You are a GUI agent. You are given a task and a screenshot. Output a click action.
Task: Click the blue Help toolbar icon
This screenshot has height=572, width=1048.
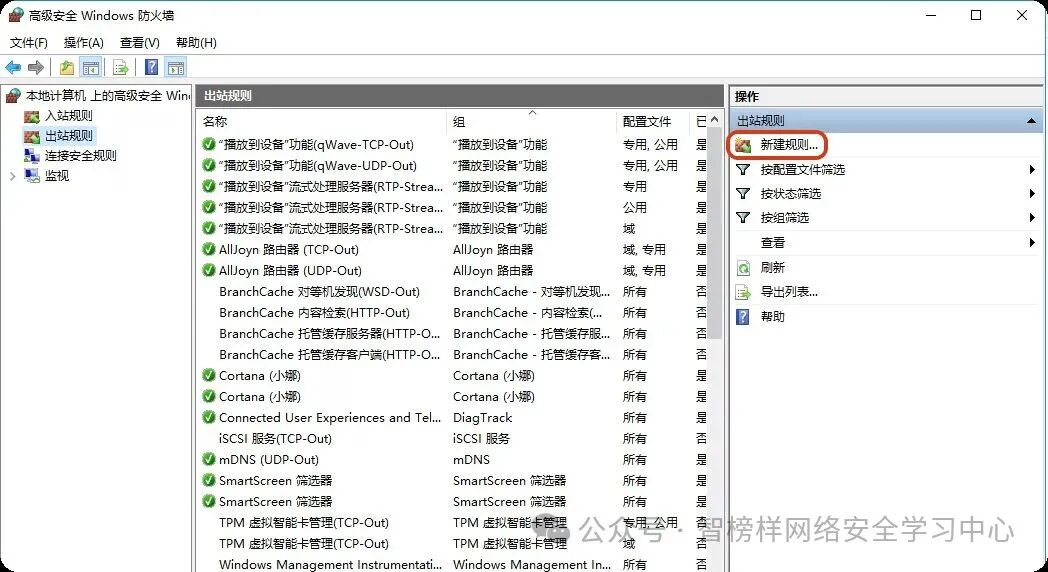click(152, 67)
